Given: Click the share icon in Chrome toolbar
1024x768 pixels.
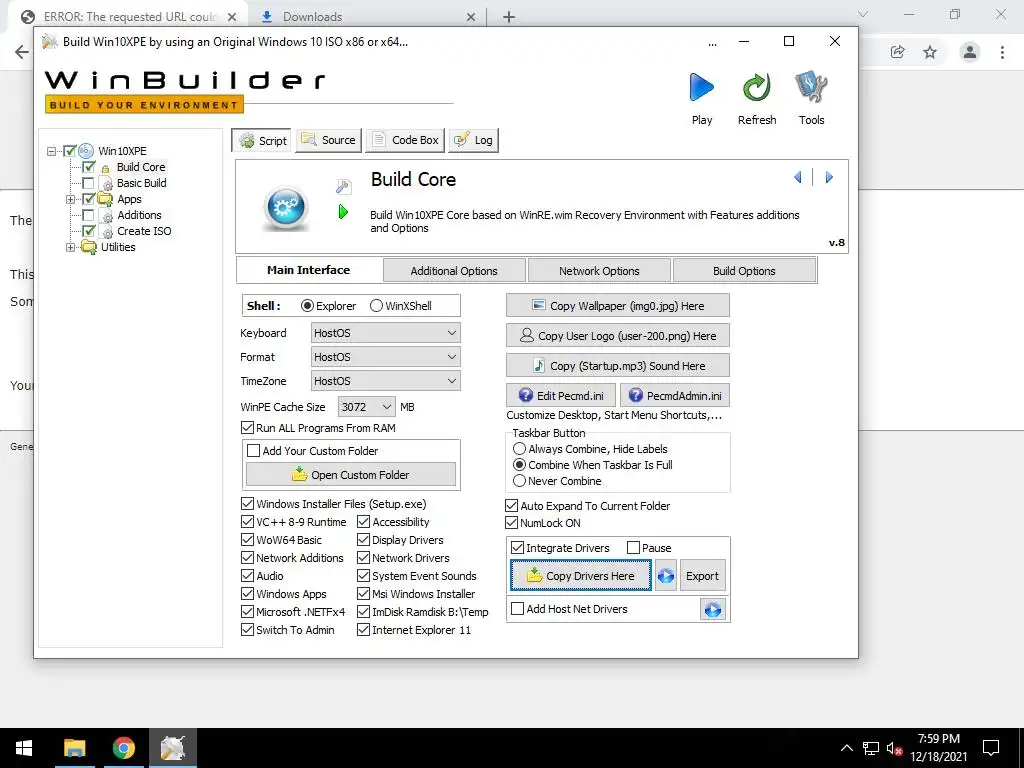Looking at the screenshot, I should pos(897,52).
